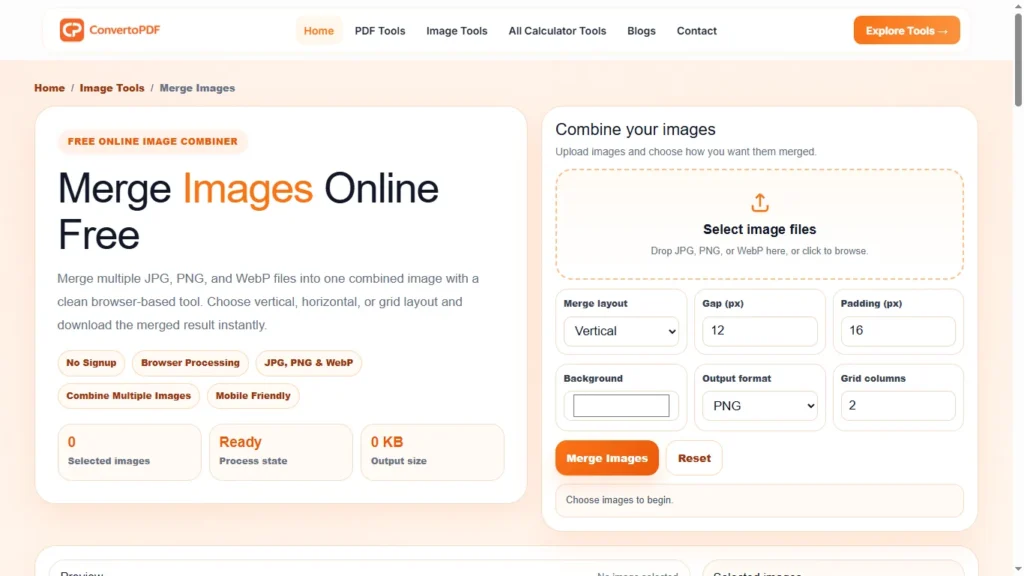
Task: Click the Home breadcrumb link
Action: coord(50,88)
